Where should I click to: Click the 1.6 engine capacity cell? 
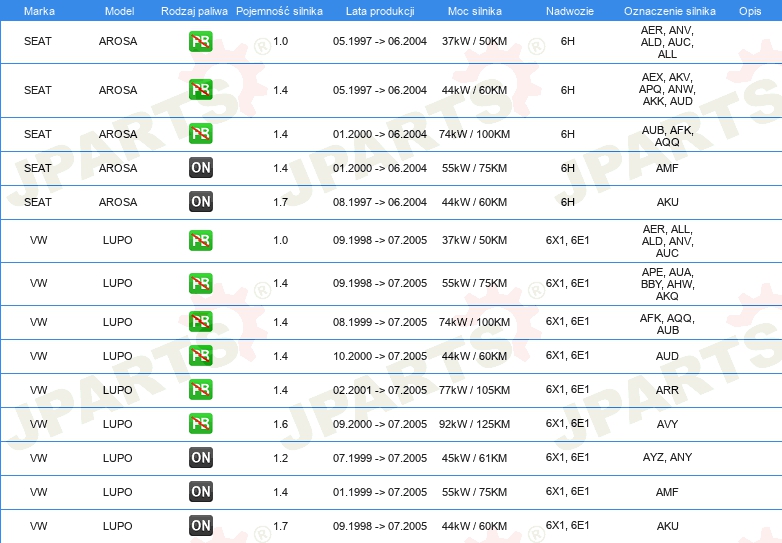tap(280, 424)
